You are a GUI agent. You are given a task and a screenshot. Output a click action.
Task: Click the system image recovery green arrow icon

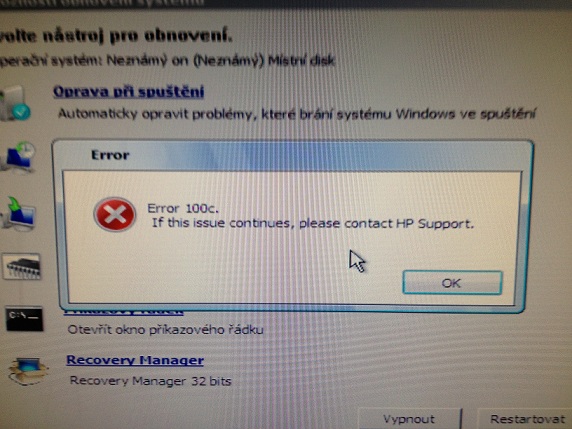point(20,213)
